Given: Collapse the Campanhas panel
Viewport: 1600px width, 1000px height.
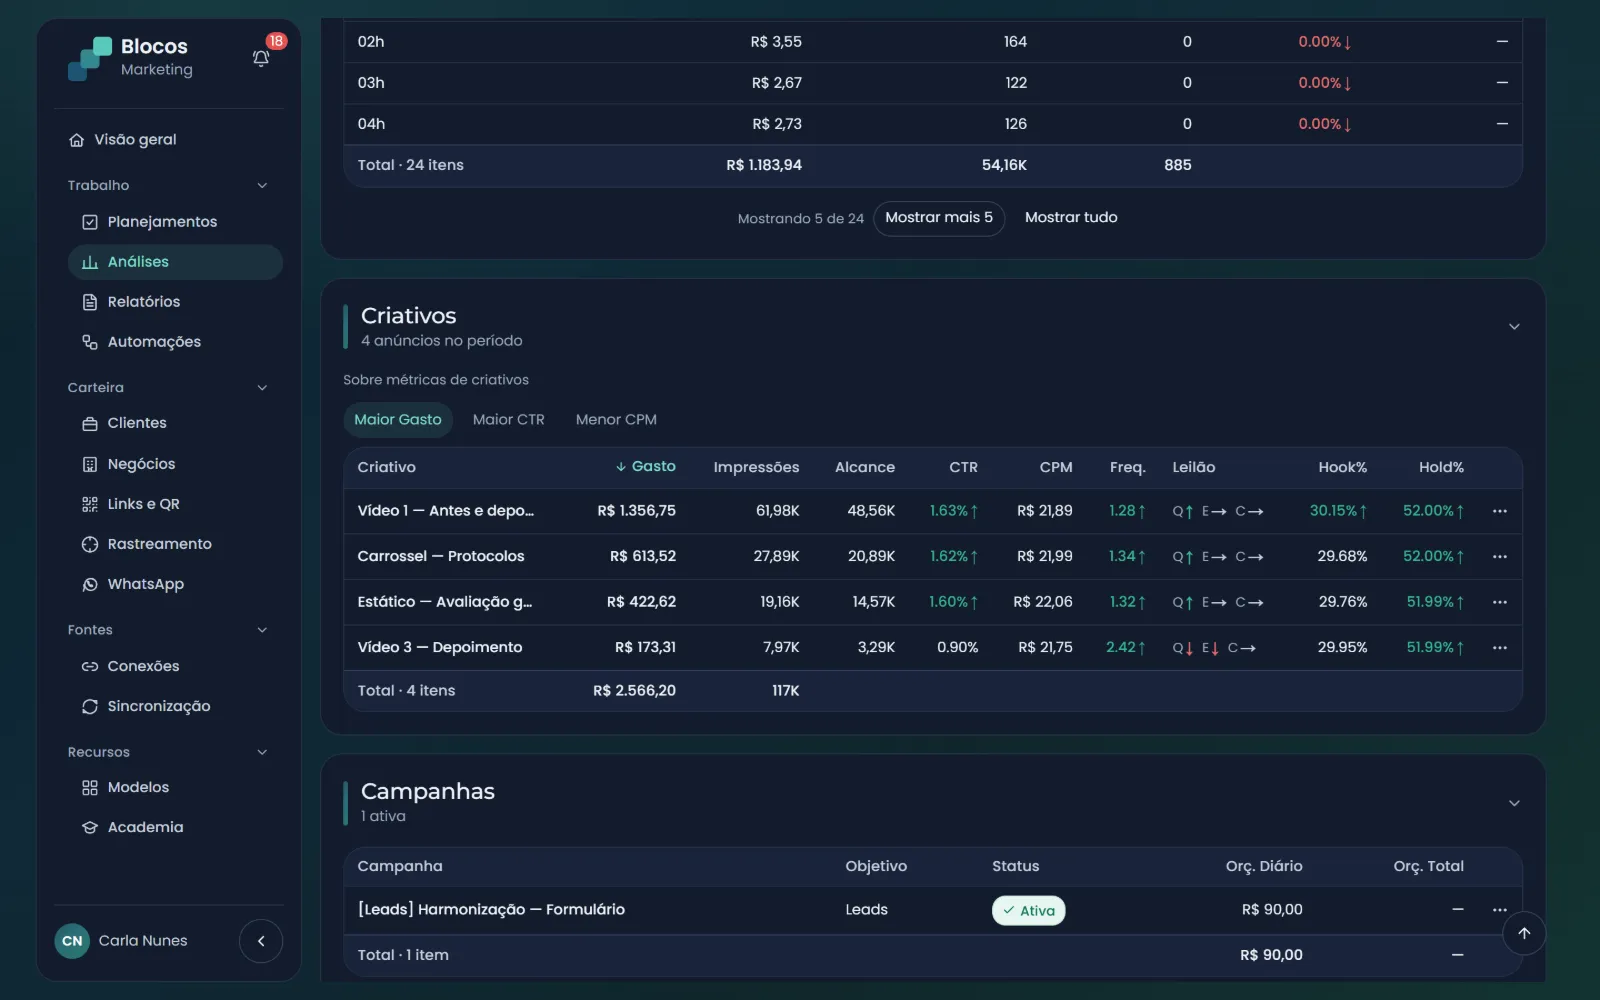Looking at the screenshot, I should [1514, 803].
